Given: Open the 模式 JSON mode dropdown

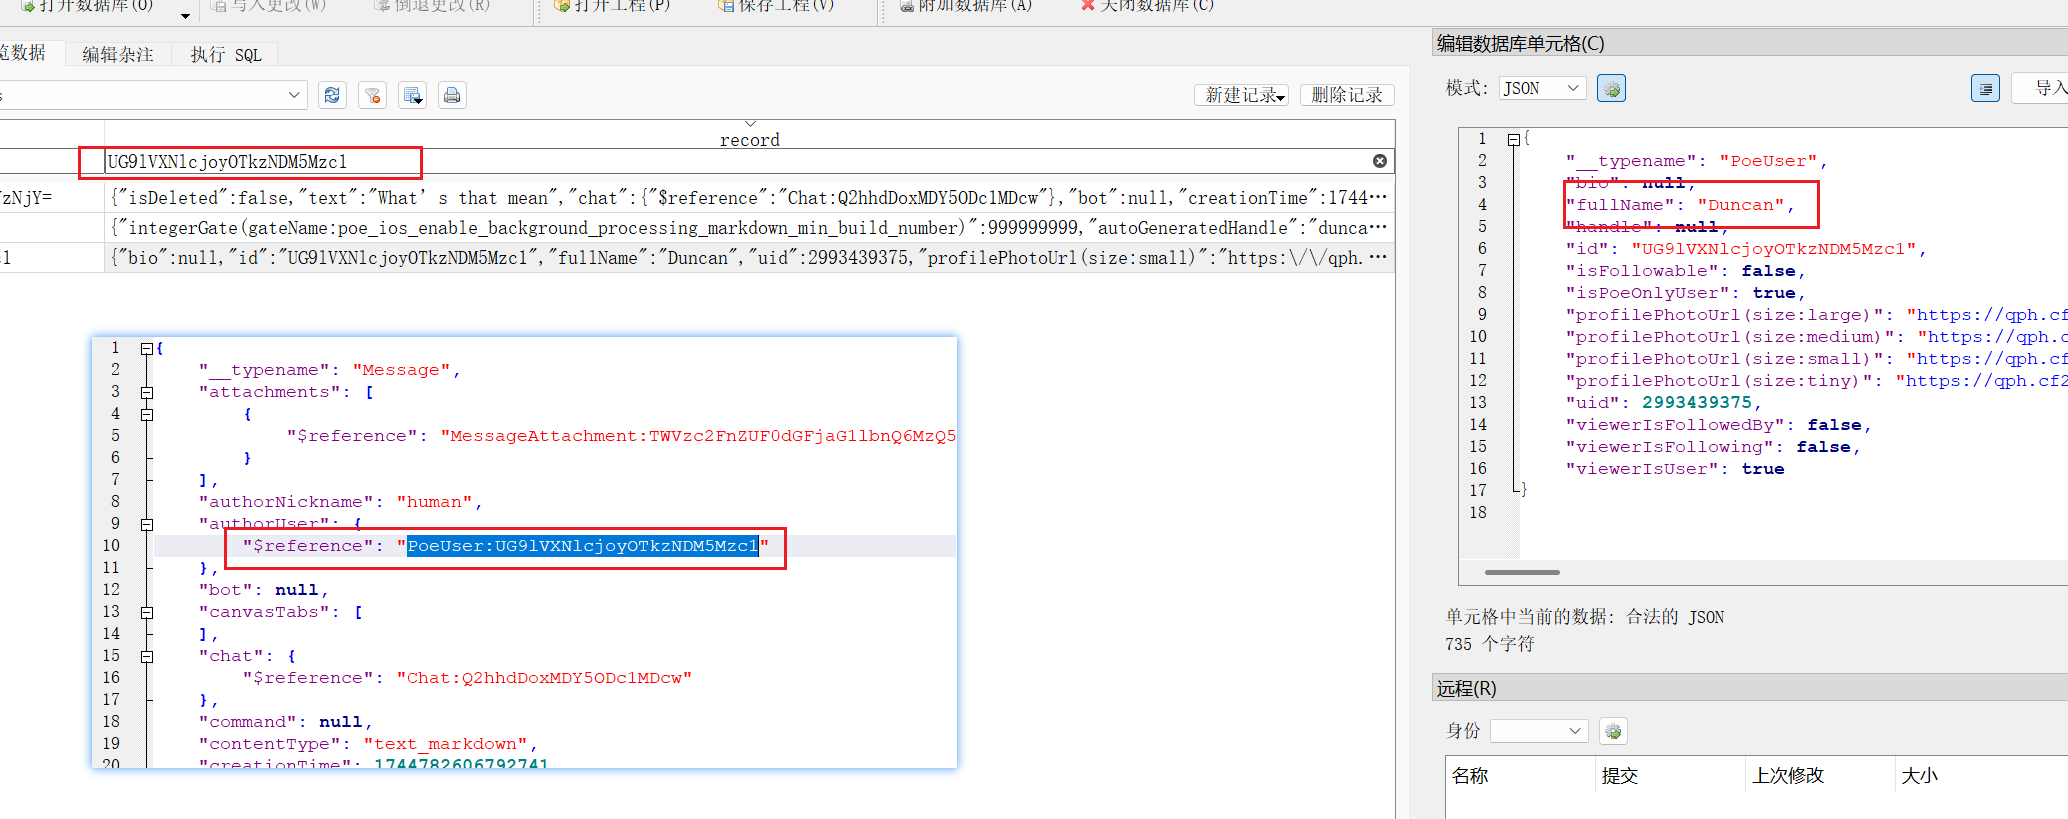Looking at the screenshot, I should click(x=1543, y=88).
